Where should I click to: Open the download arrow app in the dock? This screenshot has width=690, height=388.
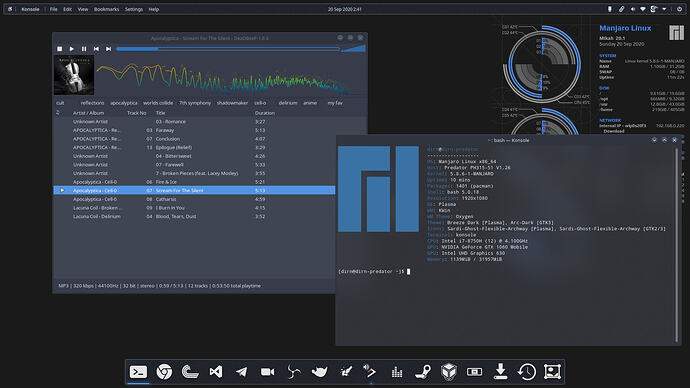500,372
